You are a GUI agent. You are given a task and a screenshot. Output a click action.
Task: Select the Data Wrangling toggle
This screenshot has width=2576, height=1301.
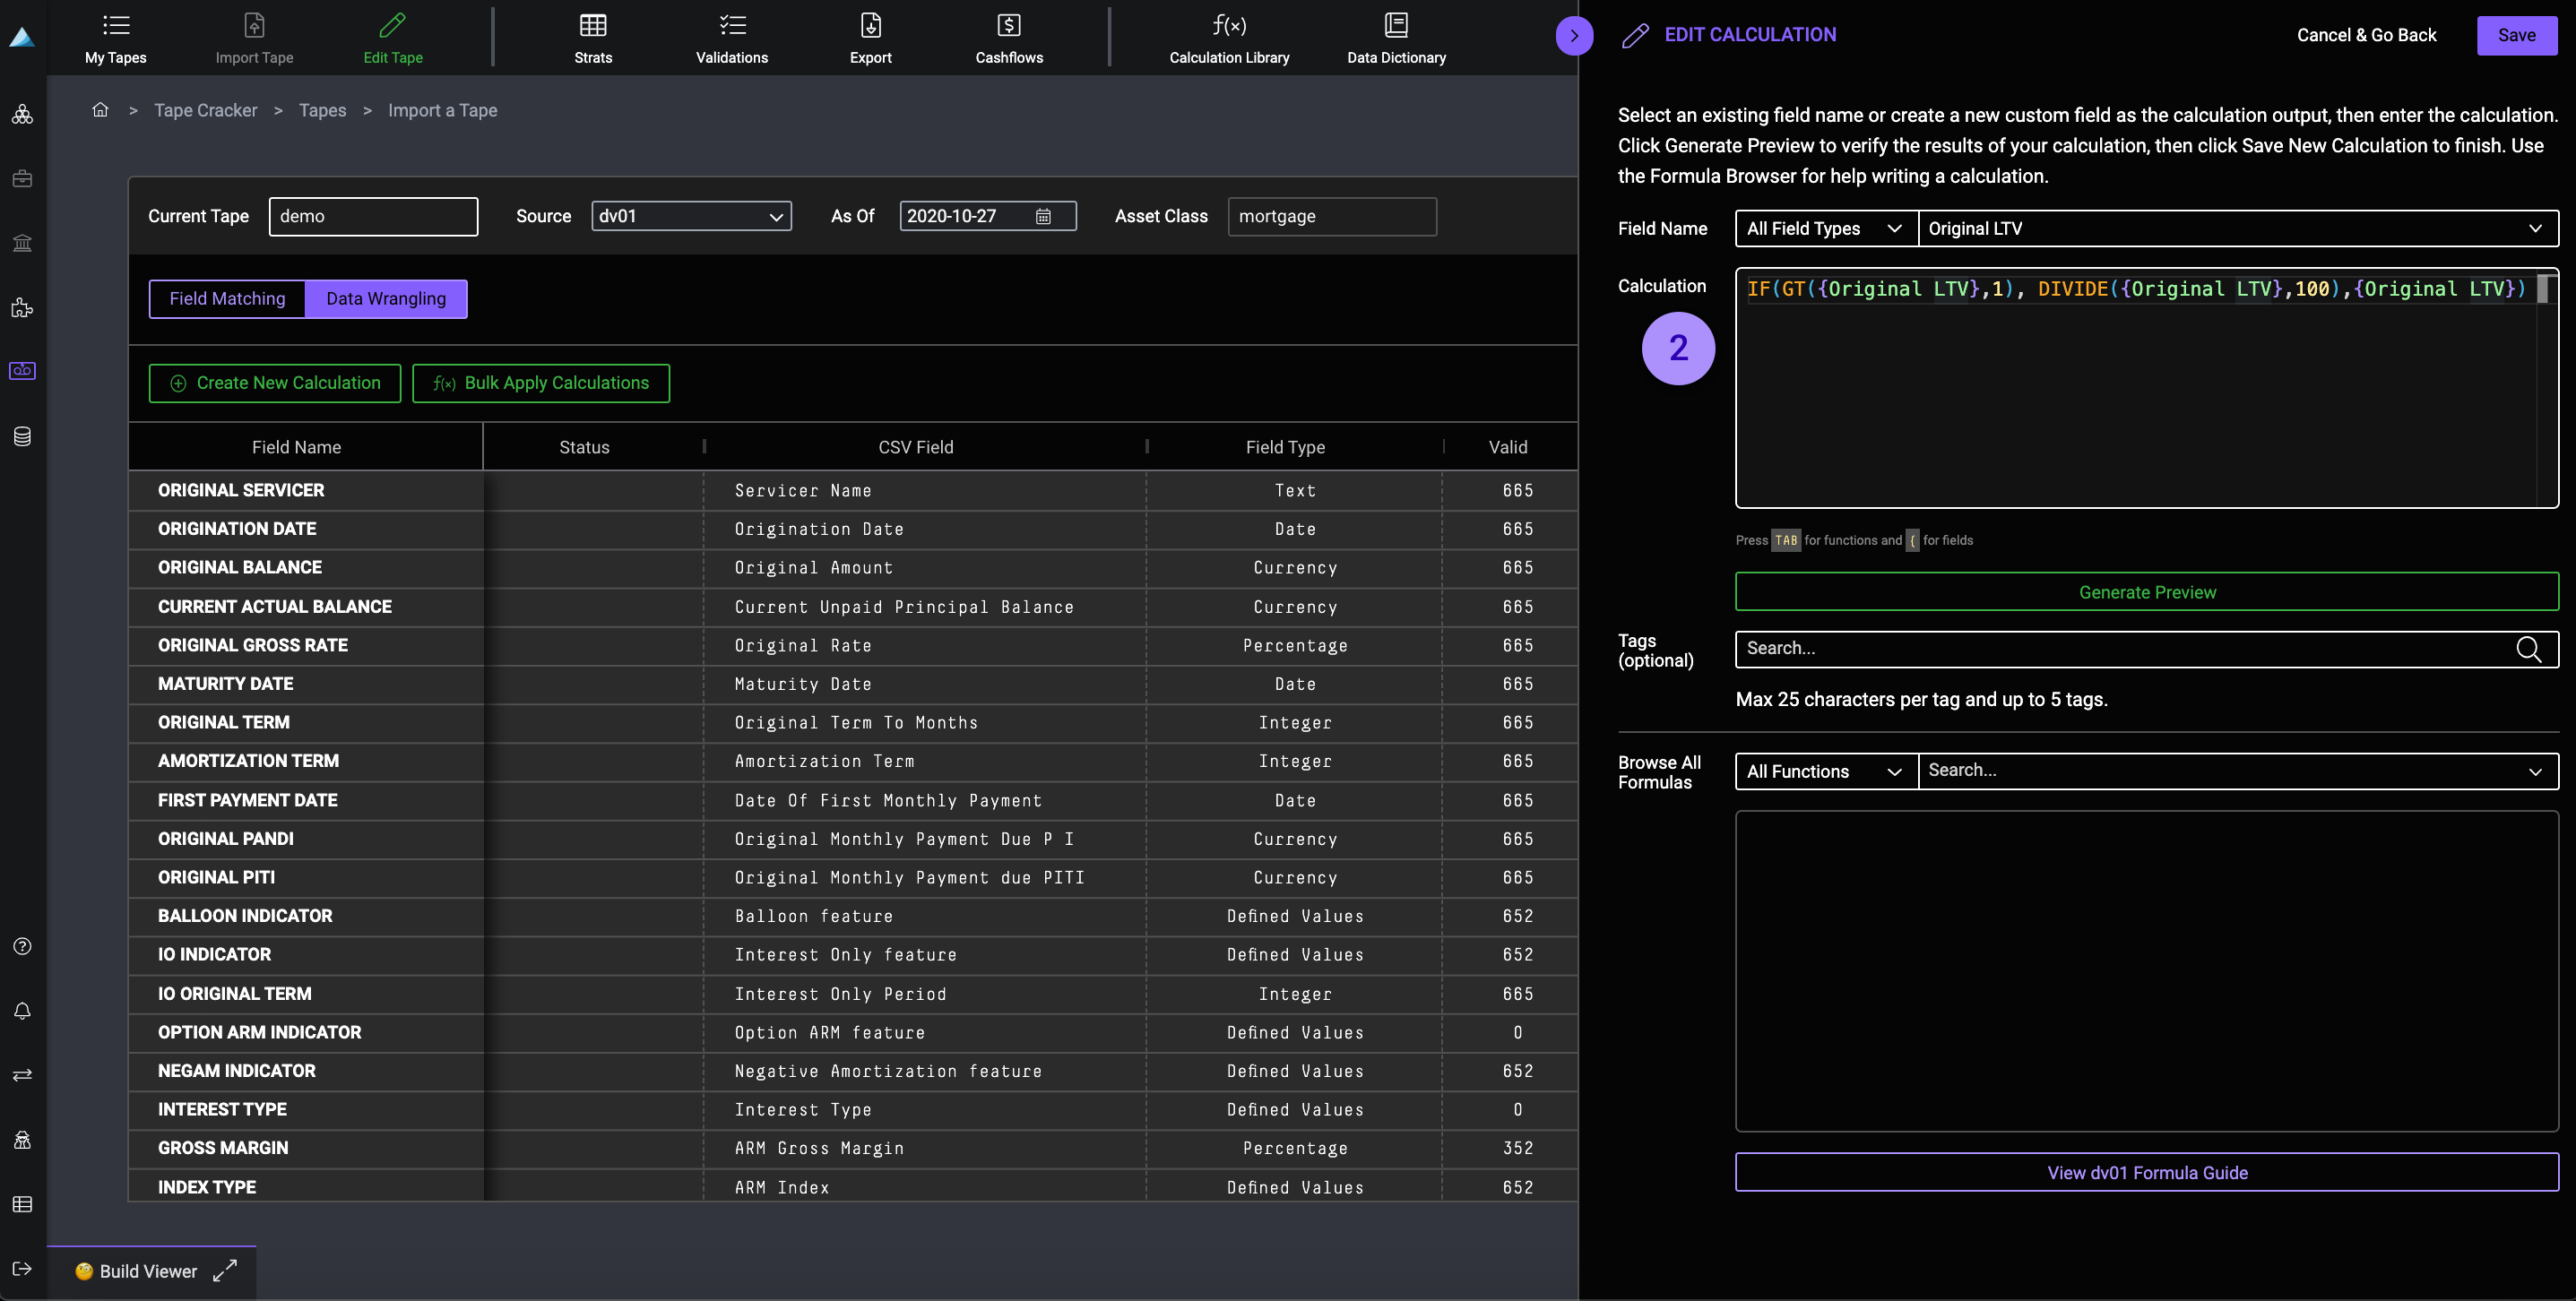pos(386,299)
